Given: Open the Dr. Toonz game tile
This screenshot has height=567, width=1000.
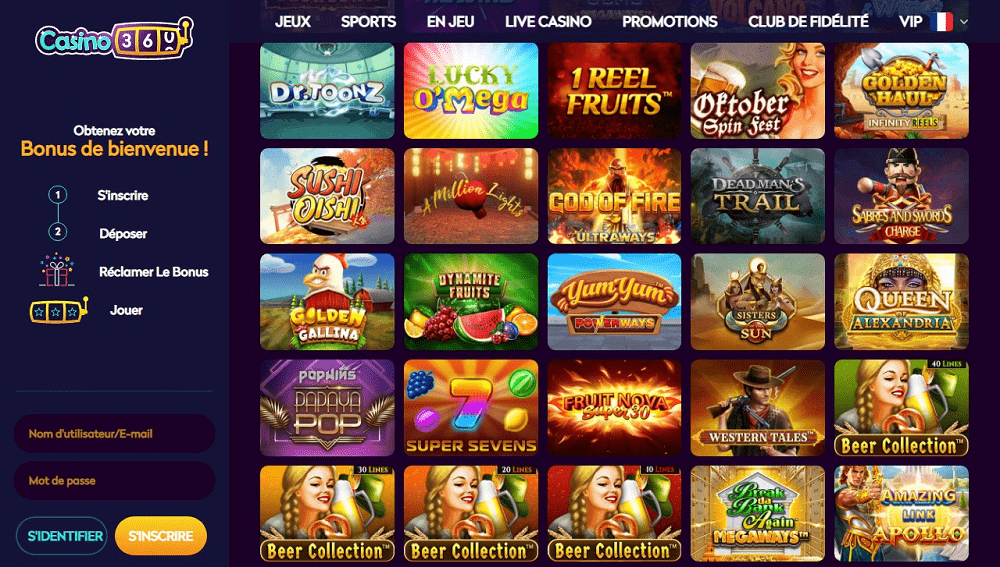Looking at the screenshot, I should (x=327, y=91).
